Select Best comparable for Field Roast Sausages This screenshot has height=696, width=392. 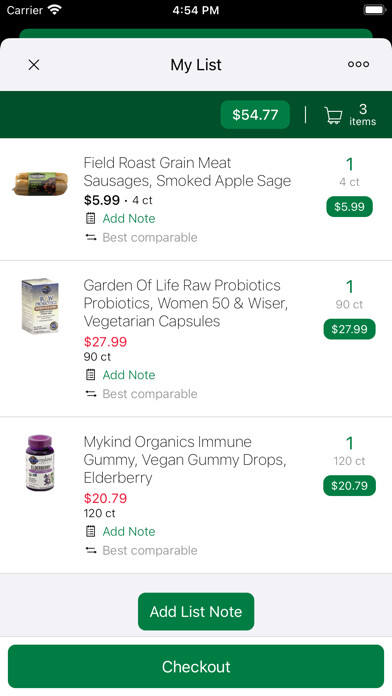coord(150,237)
